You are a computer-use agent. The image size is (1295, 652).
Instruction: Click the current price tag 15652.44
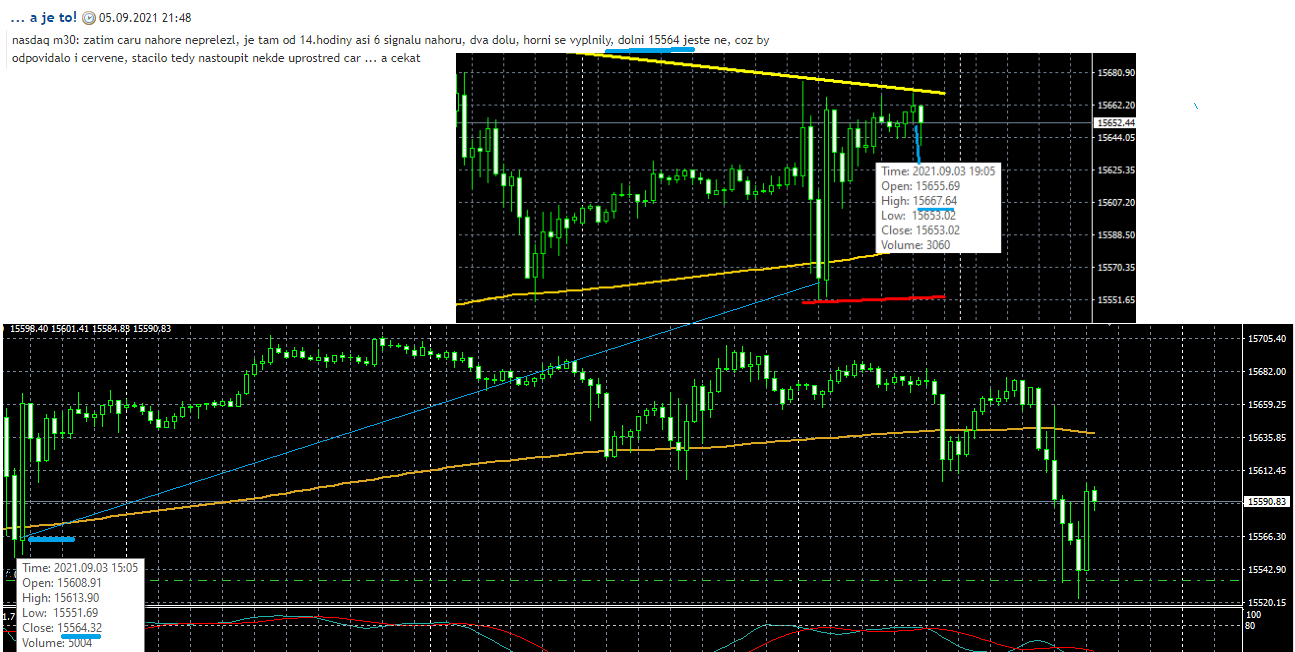1114,122
